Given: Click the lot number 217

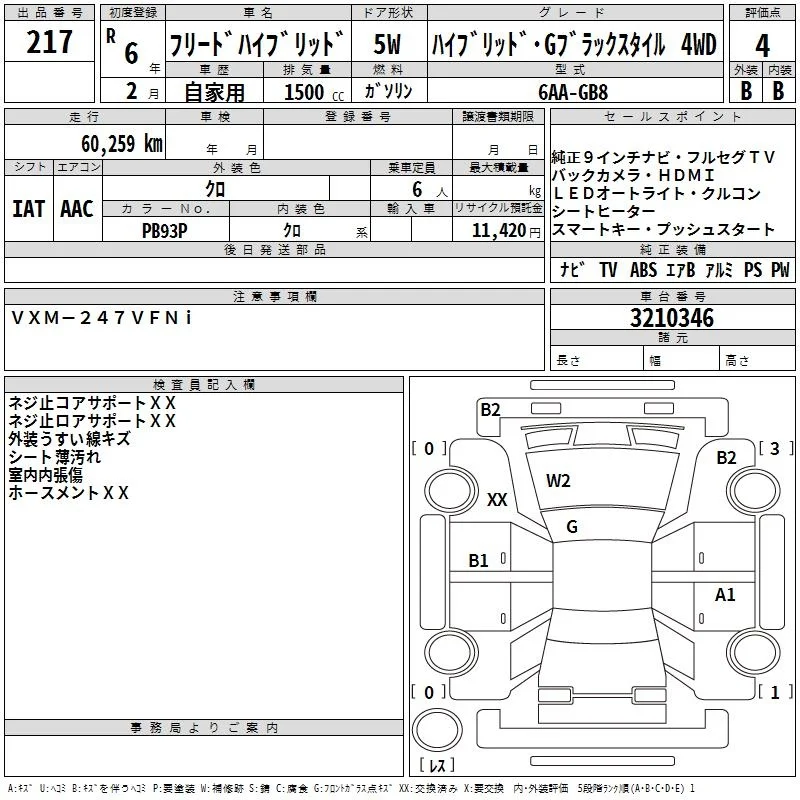Looking at the screenshot, I should tap(49, 41).
